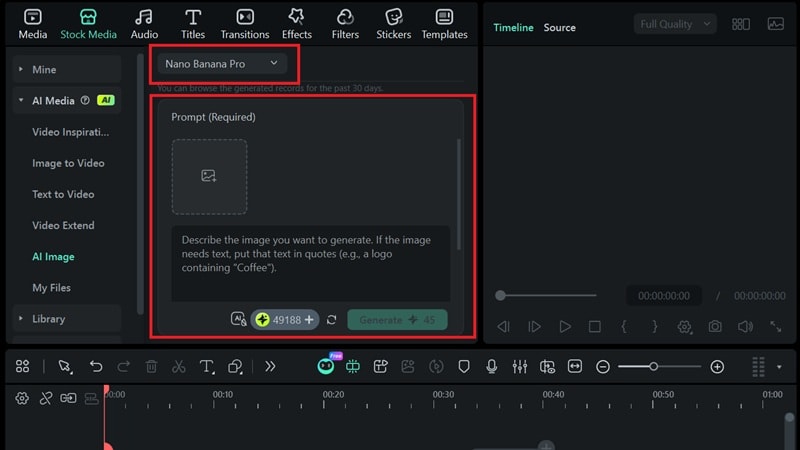Add a reference image in upload box
This screenshot has height=450, width=800.
[x=209, y=177]
